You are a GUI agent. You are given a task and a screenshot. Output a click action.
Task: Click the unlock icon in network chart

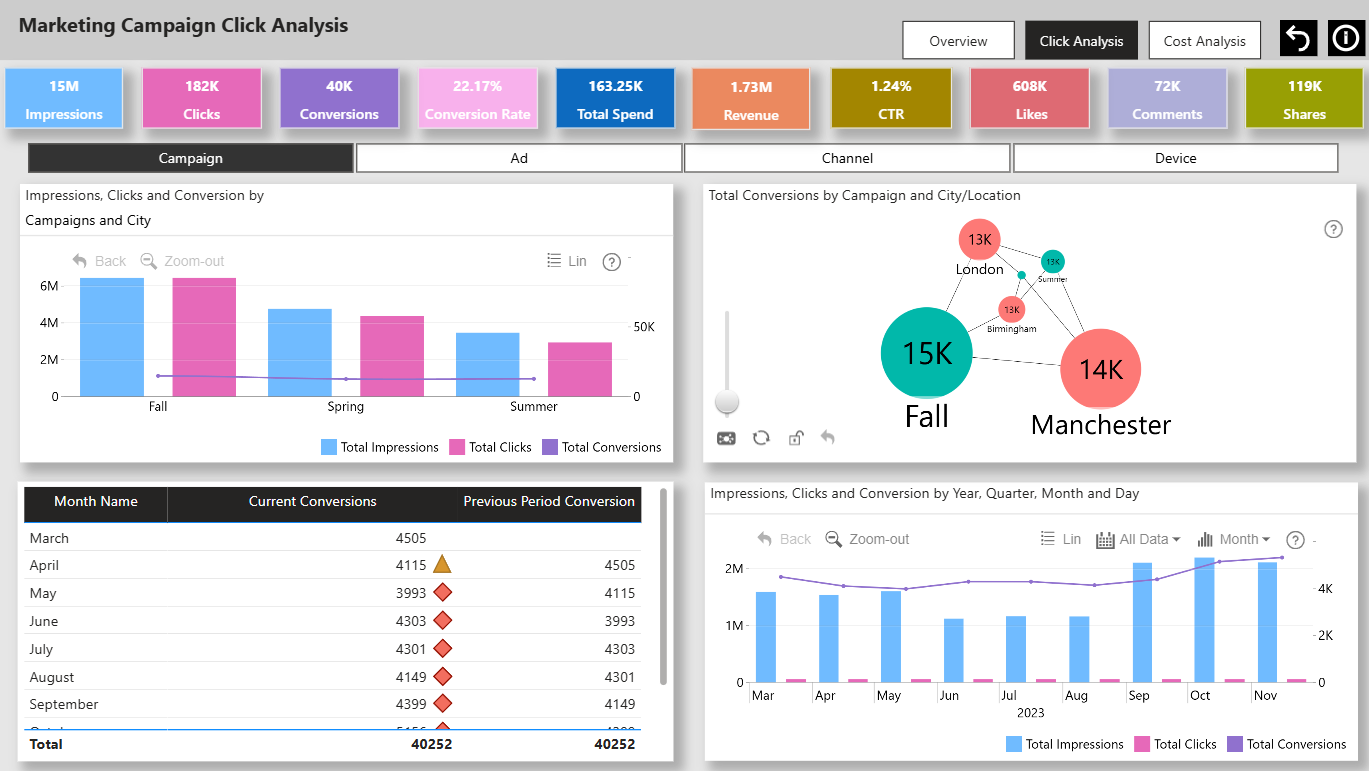tap(795, 438)
